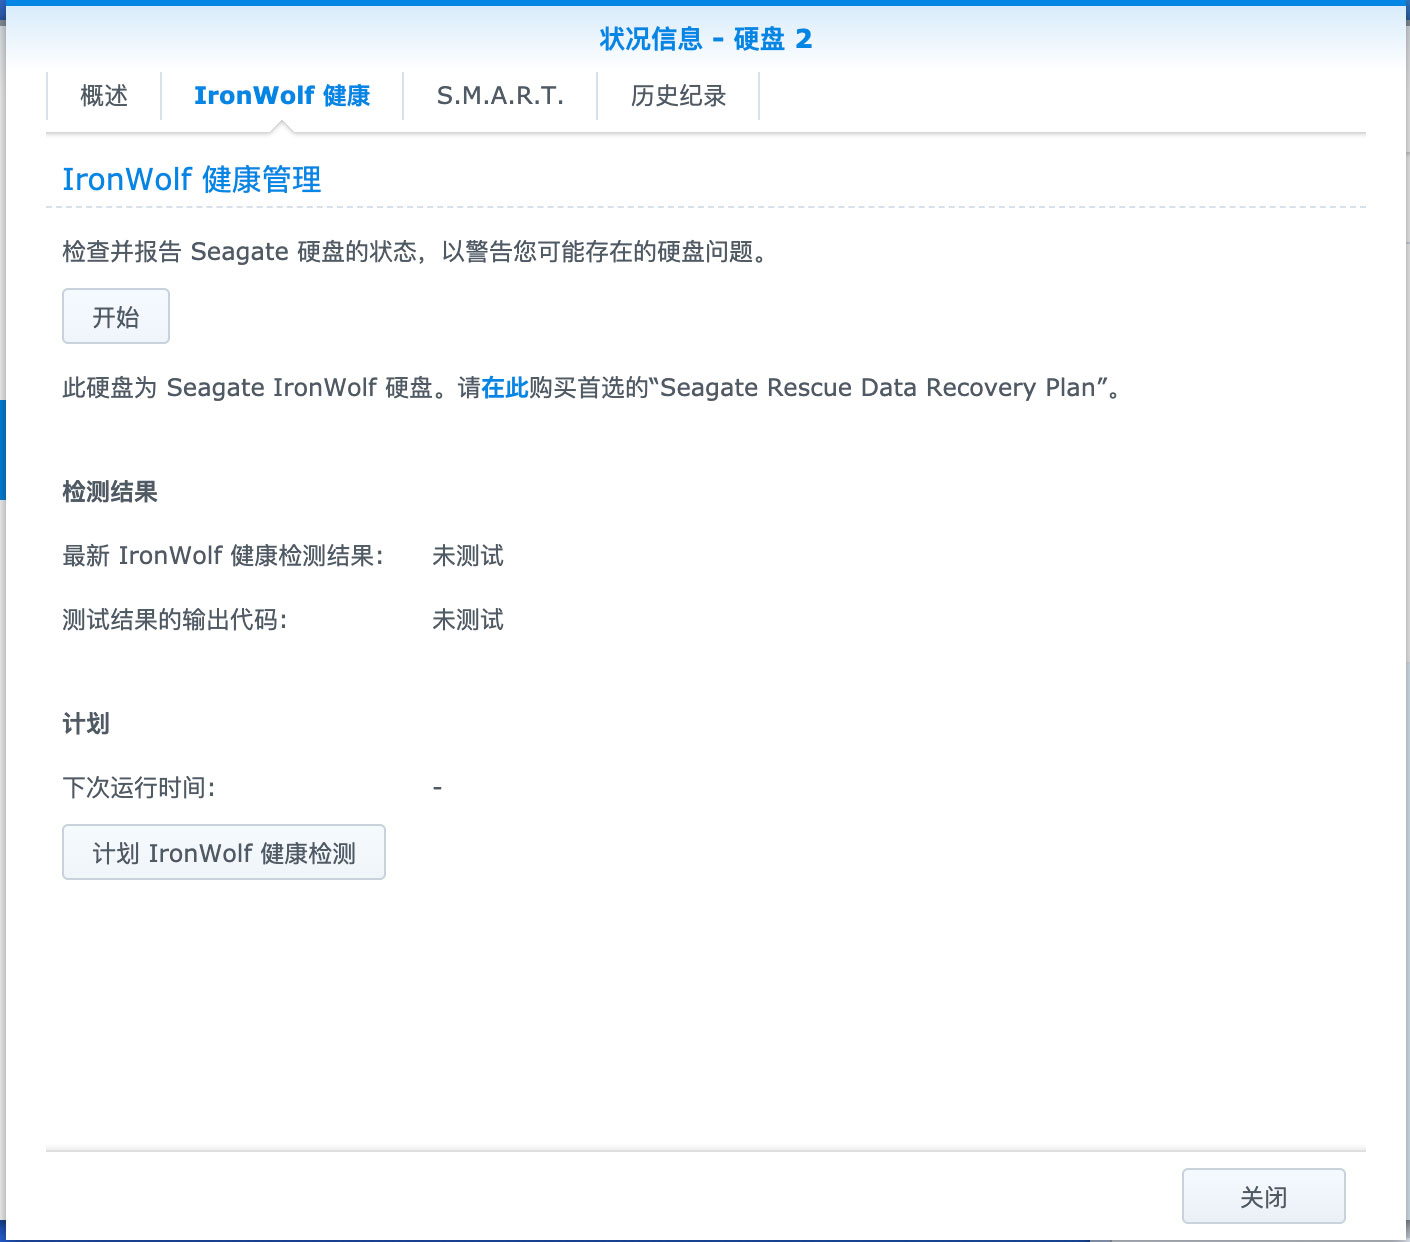
Task: Click the 检测结果 section title
Action: coord(110,492)
